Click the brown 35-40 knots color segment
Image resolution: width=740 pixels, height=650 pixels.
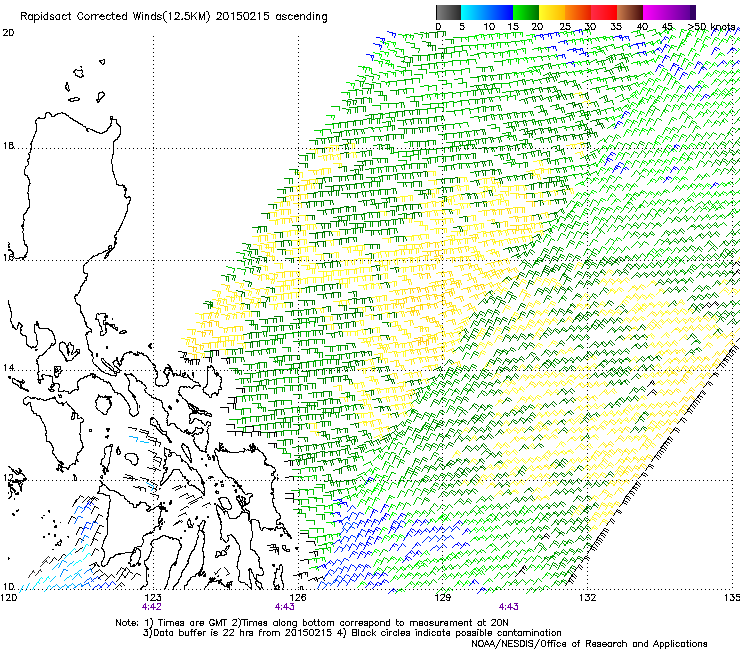pyautogui.click(x=630, y=12)
